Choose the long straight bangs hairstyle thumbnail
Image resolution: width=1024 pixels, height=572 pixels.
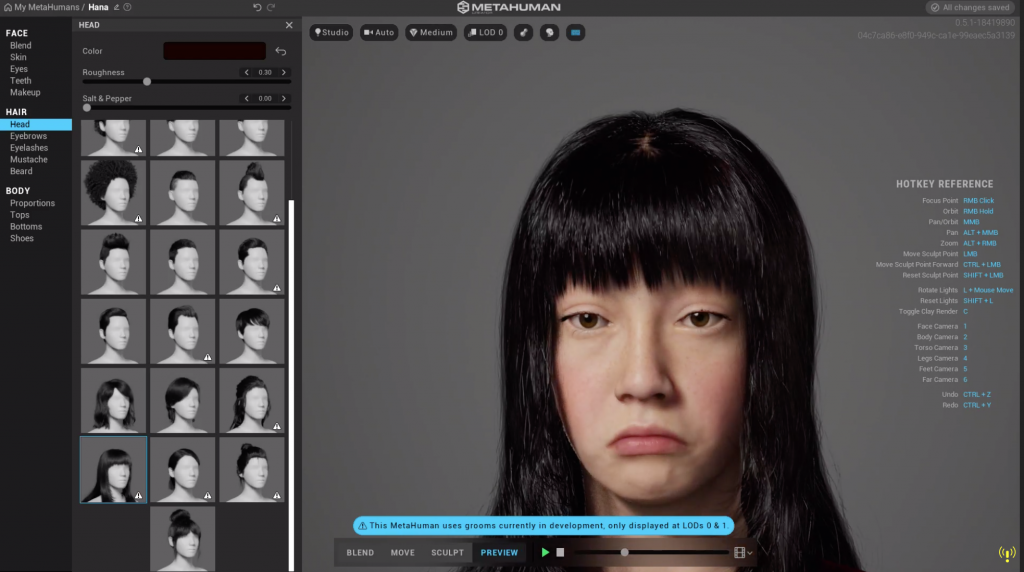[x=114, y=470]
